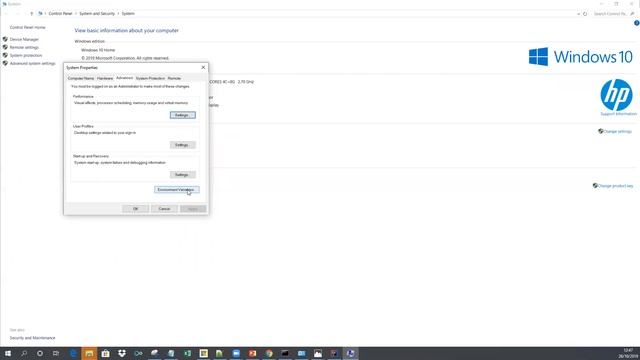Cancel the System Properties dialog
This screenshot has width=640, height=360.
pyautogui.click(x=164, y=209)
